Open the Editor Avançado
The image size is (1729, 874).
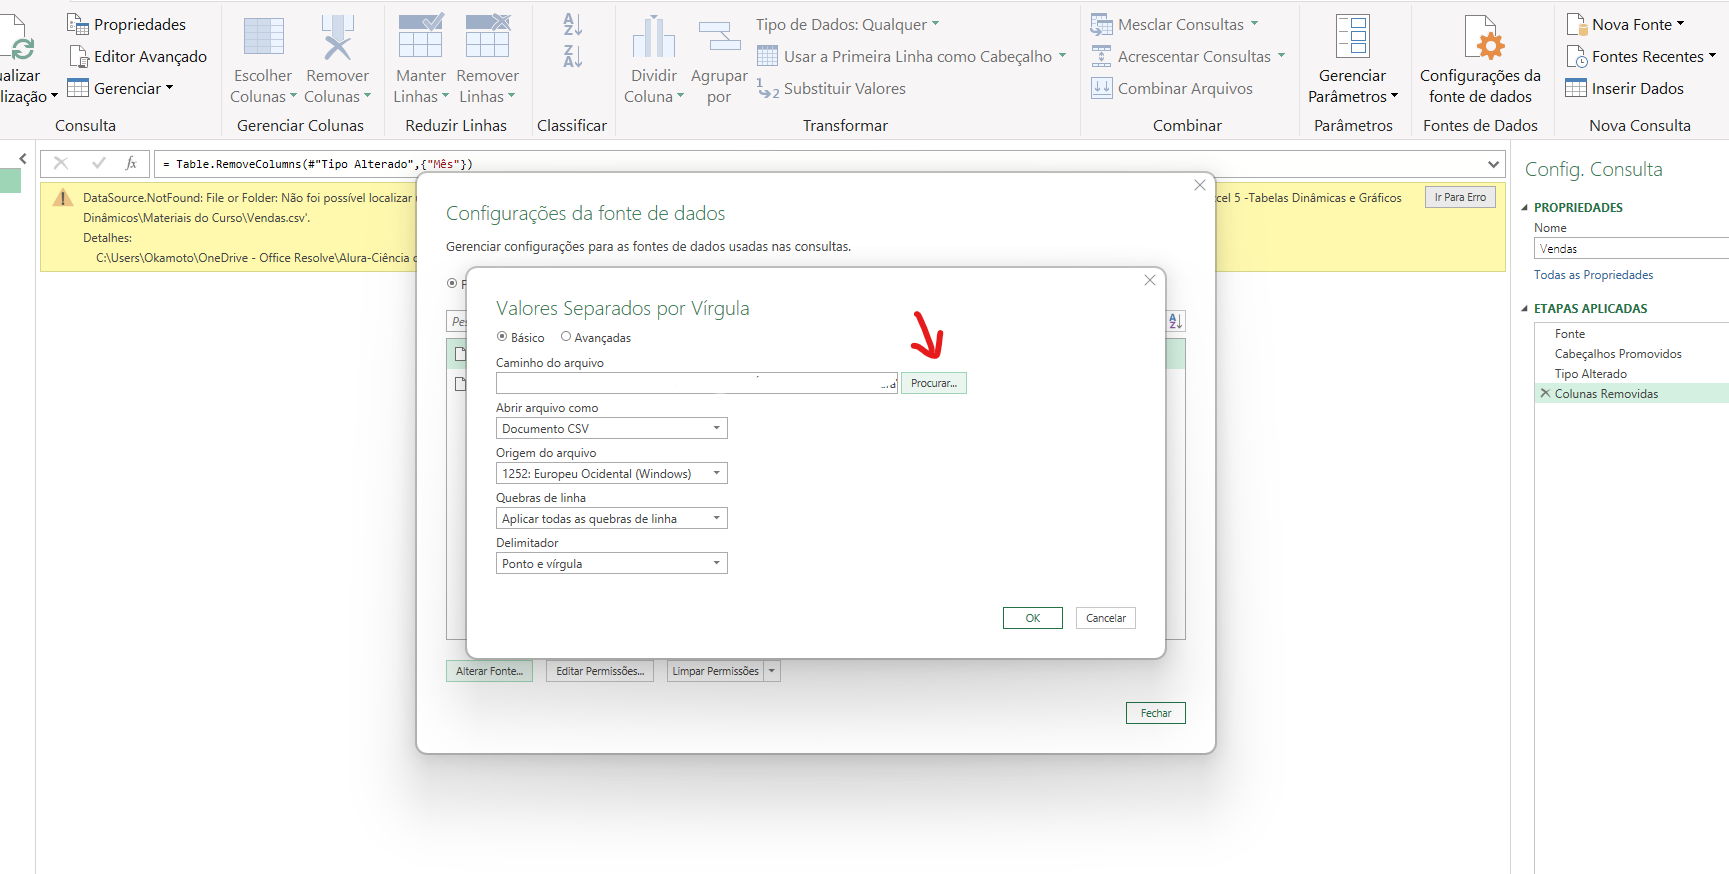click(x=137, y=56)
